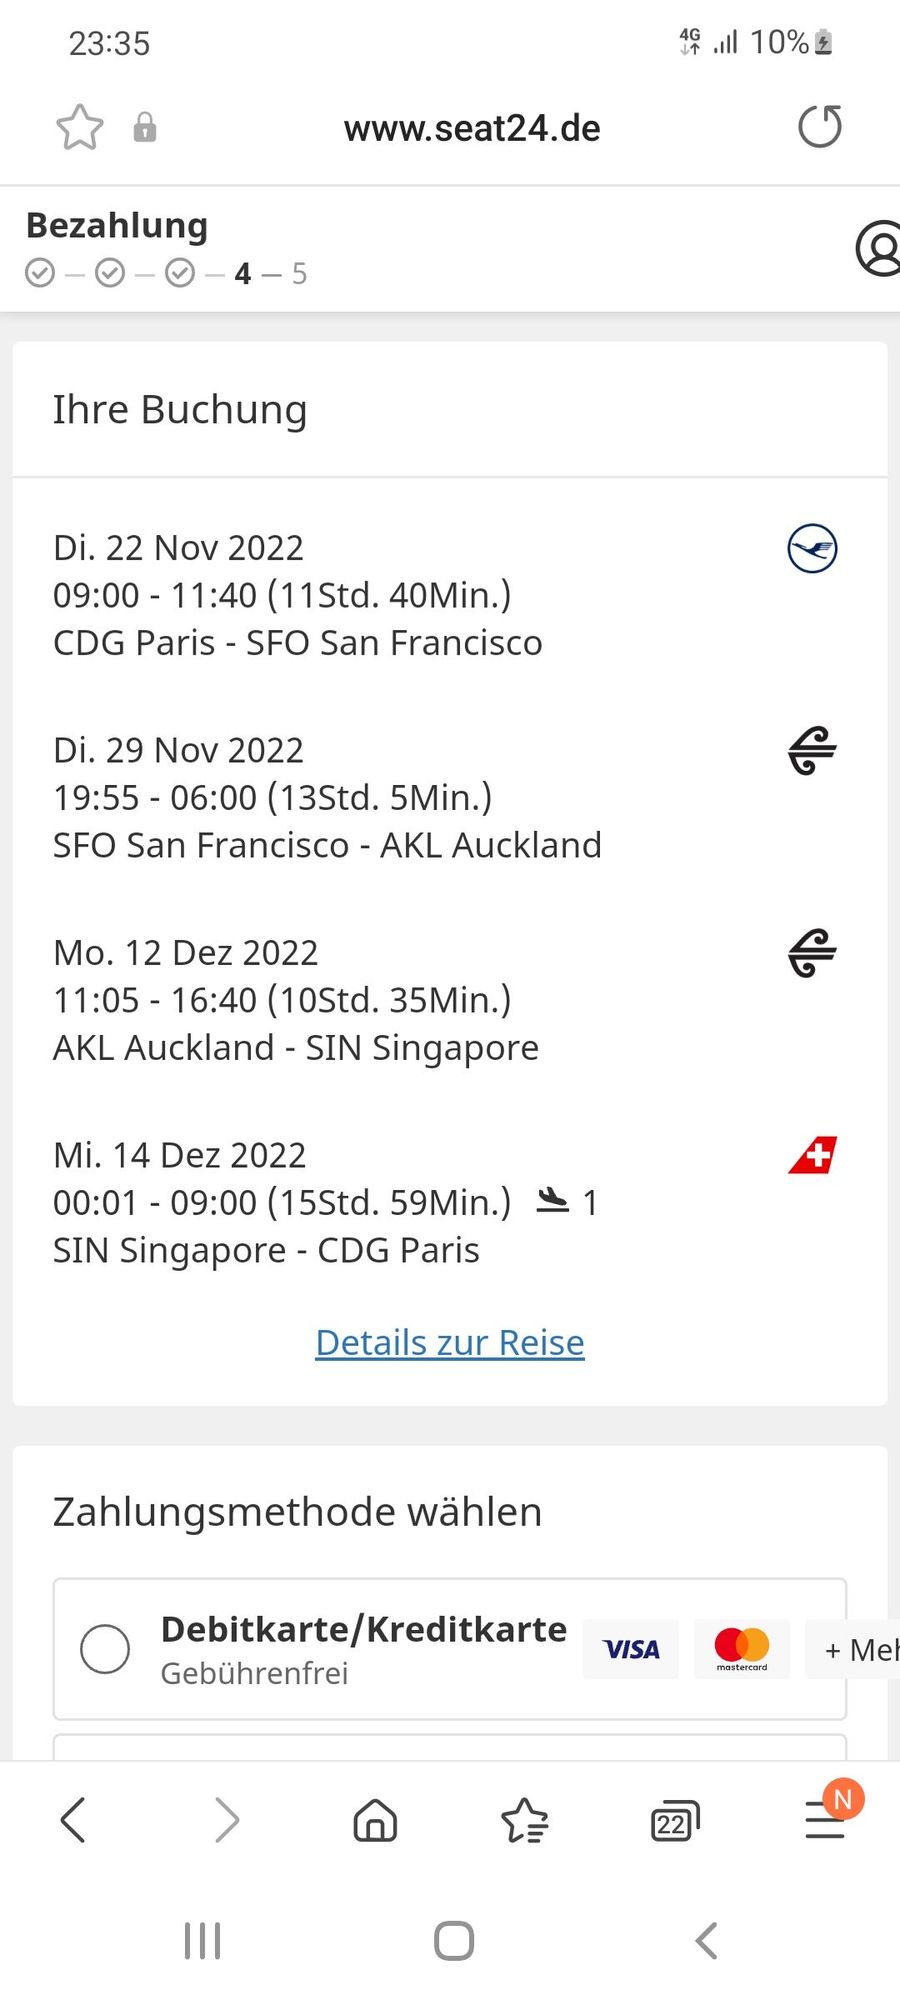Select Debitkarte/Kreditkarte radio button
The image size is (900, 2000).
[105, 1649]
